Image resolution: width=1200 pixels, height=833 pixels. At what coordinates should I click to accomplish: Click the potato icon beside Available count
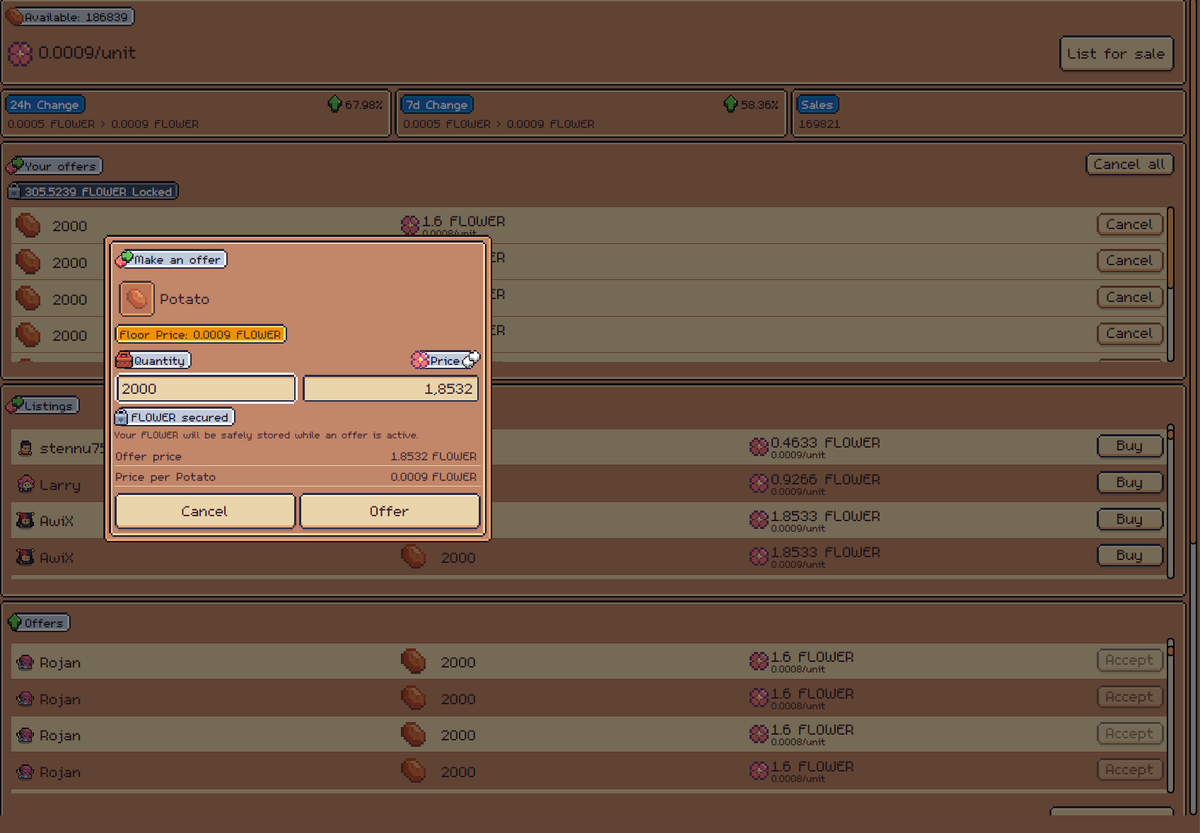coord(14,16)
